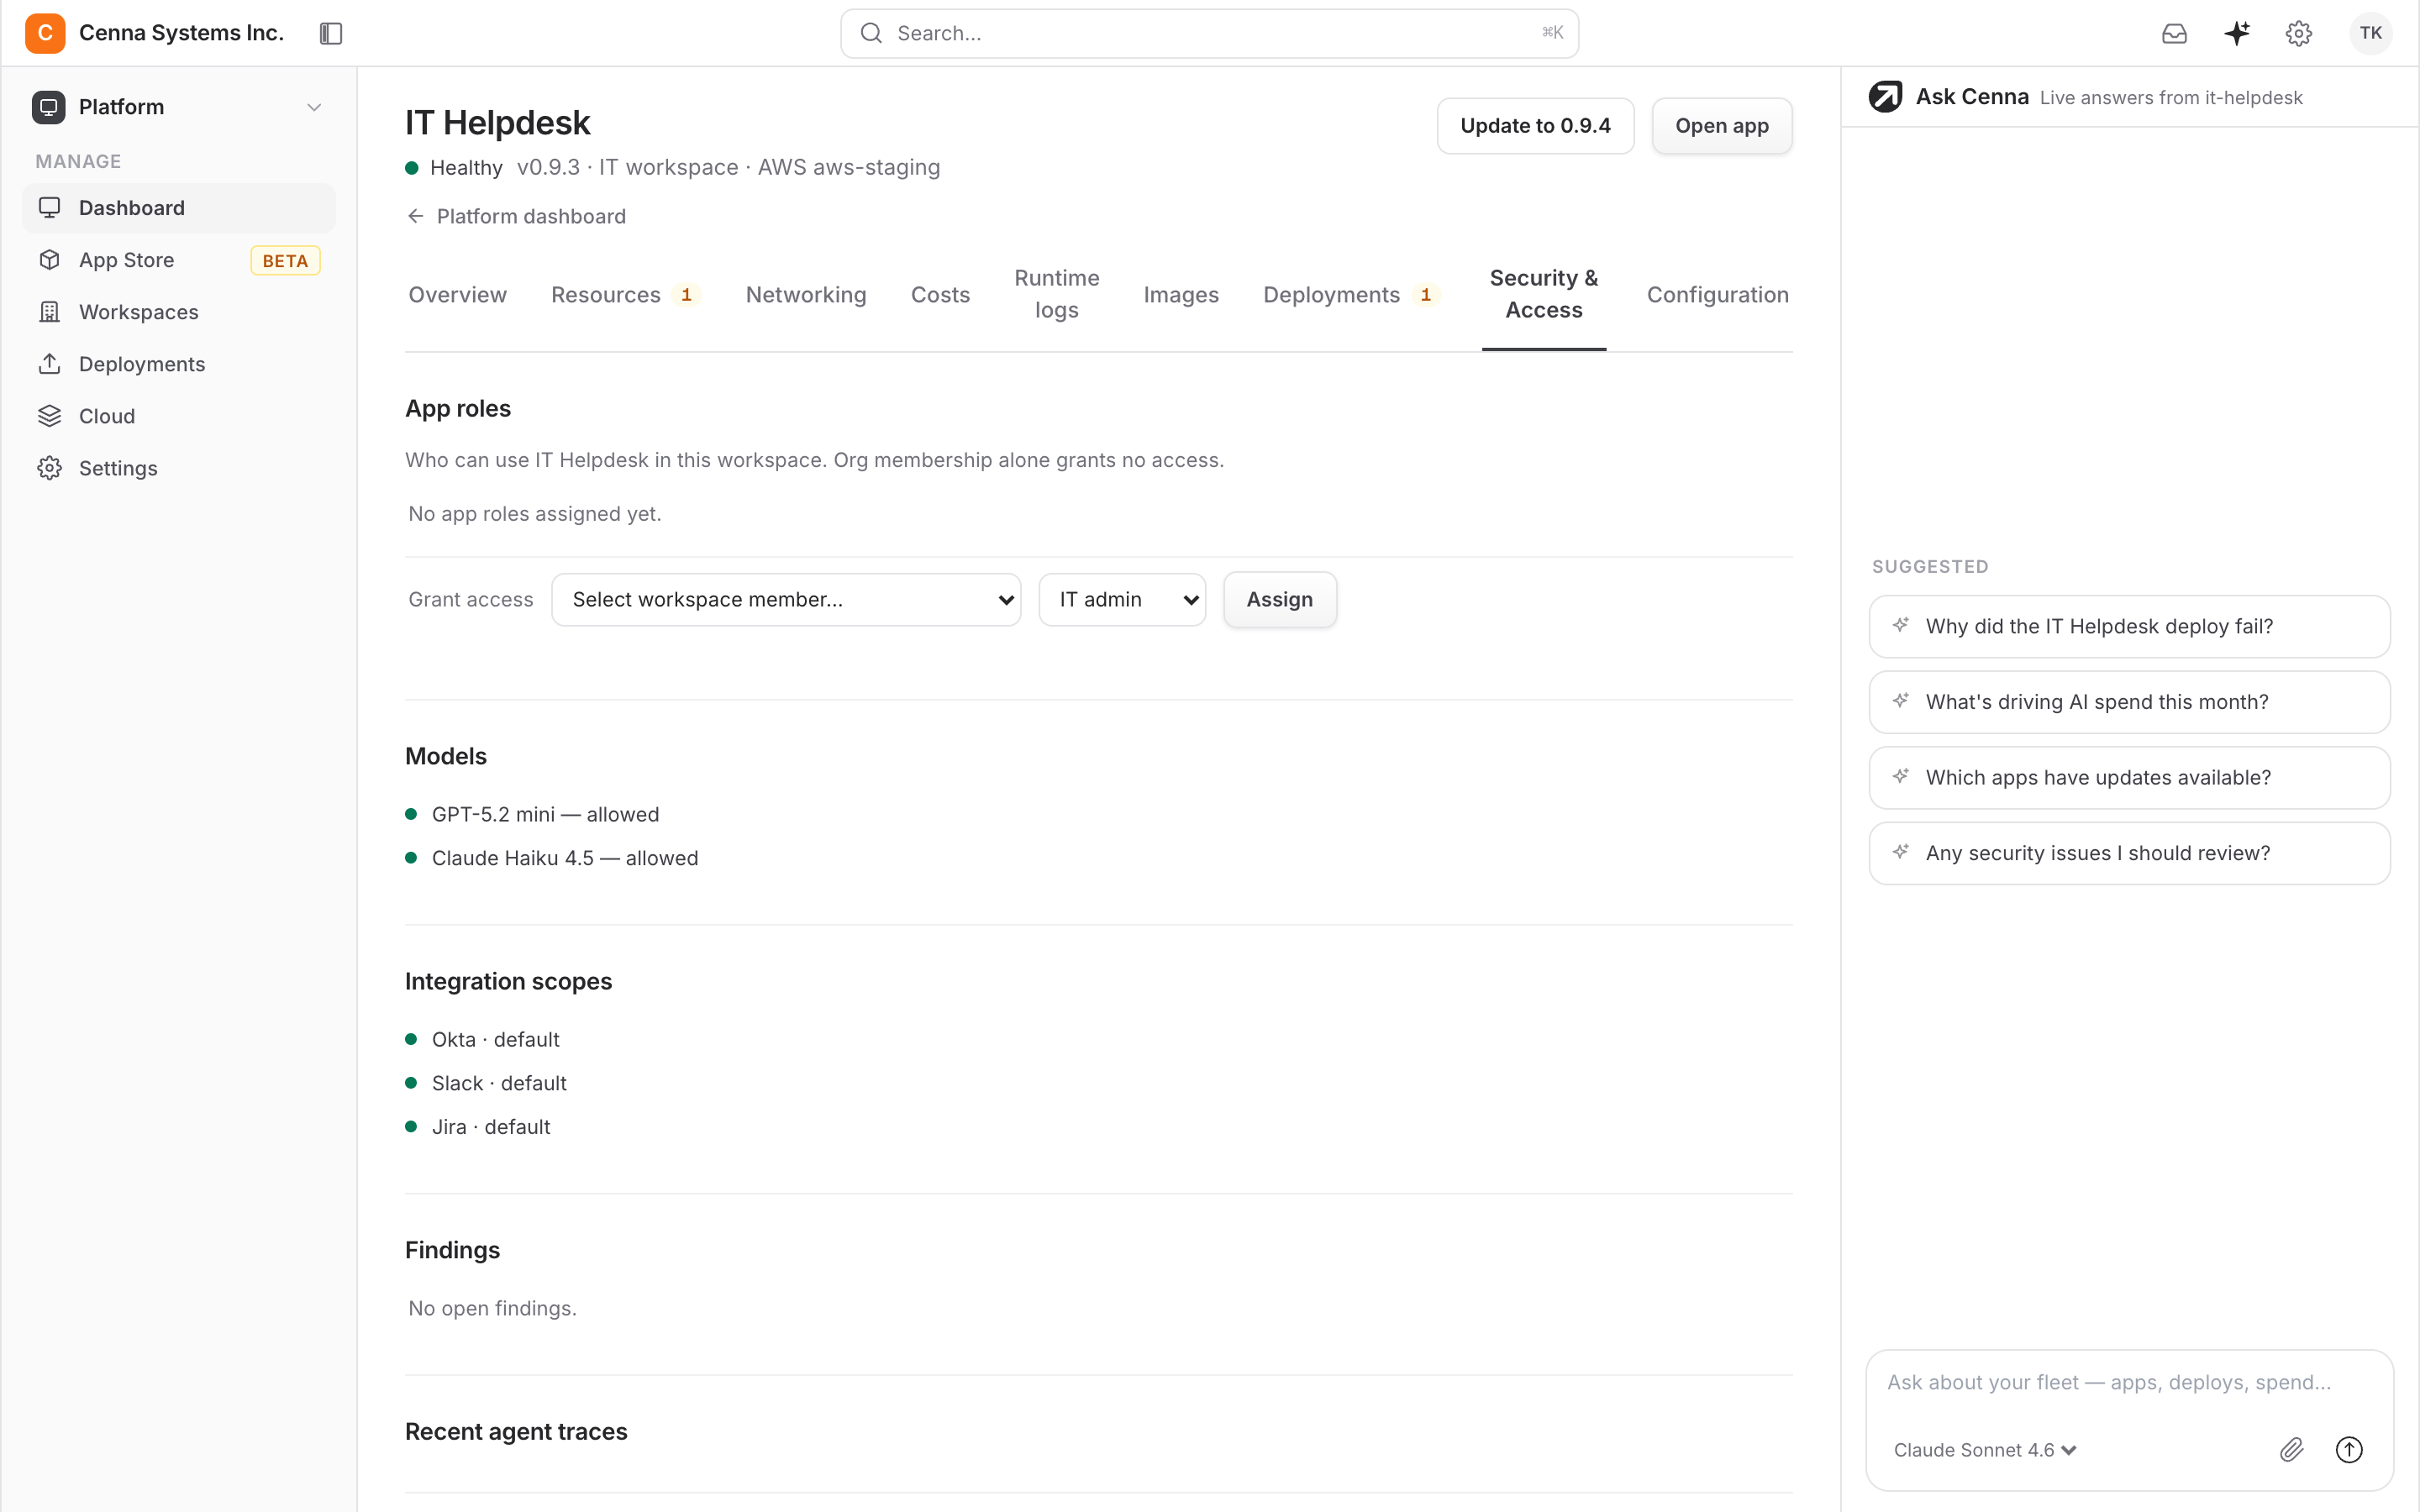Image resolution: width=2420 pixels, height=1512 pixels.
Task: Open the Configuration tab
Action: click(x=1717, y=294)
